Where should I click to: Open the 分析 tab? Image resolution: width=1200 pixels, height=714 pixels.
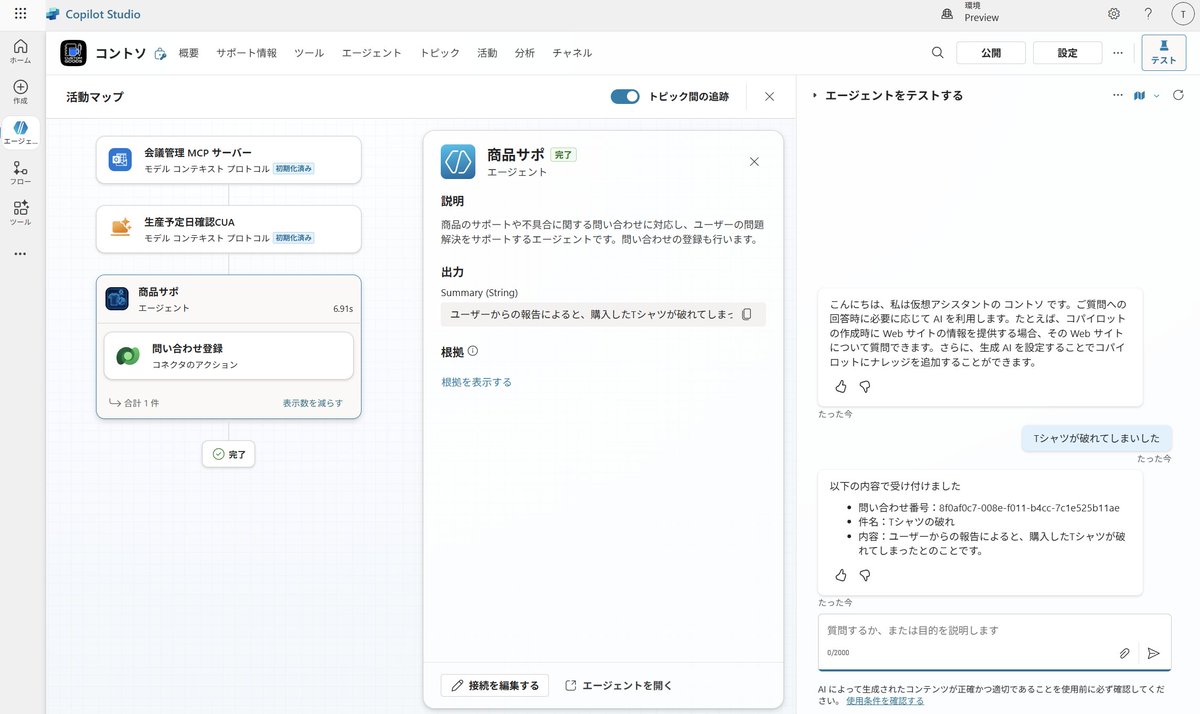tap(525, 53)
